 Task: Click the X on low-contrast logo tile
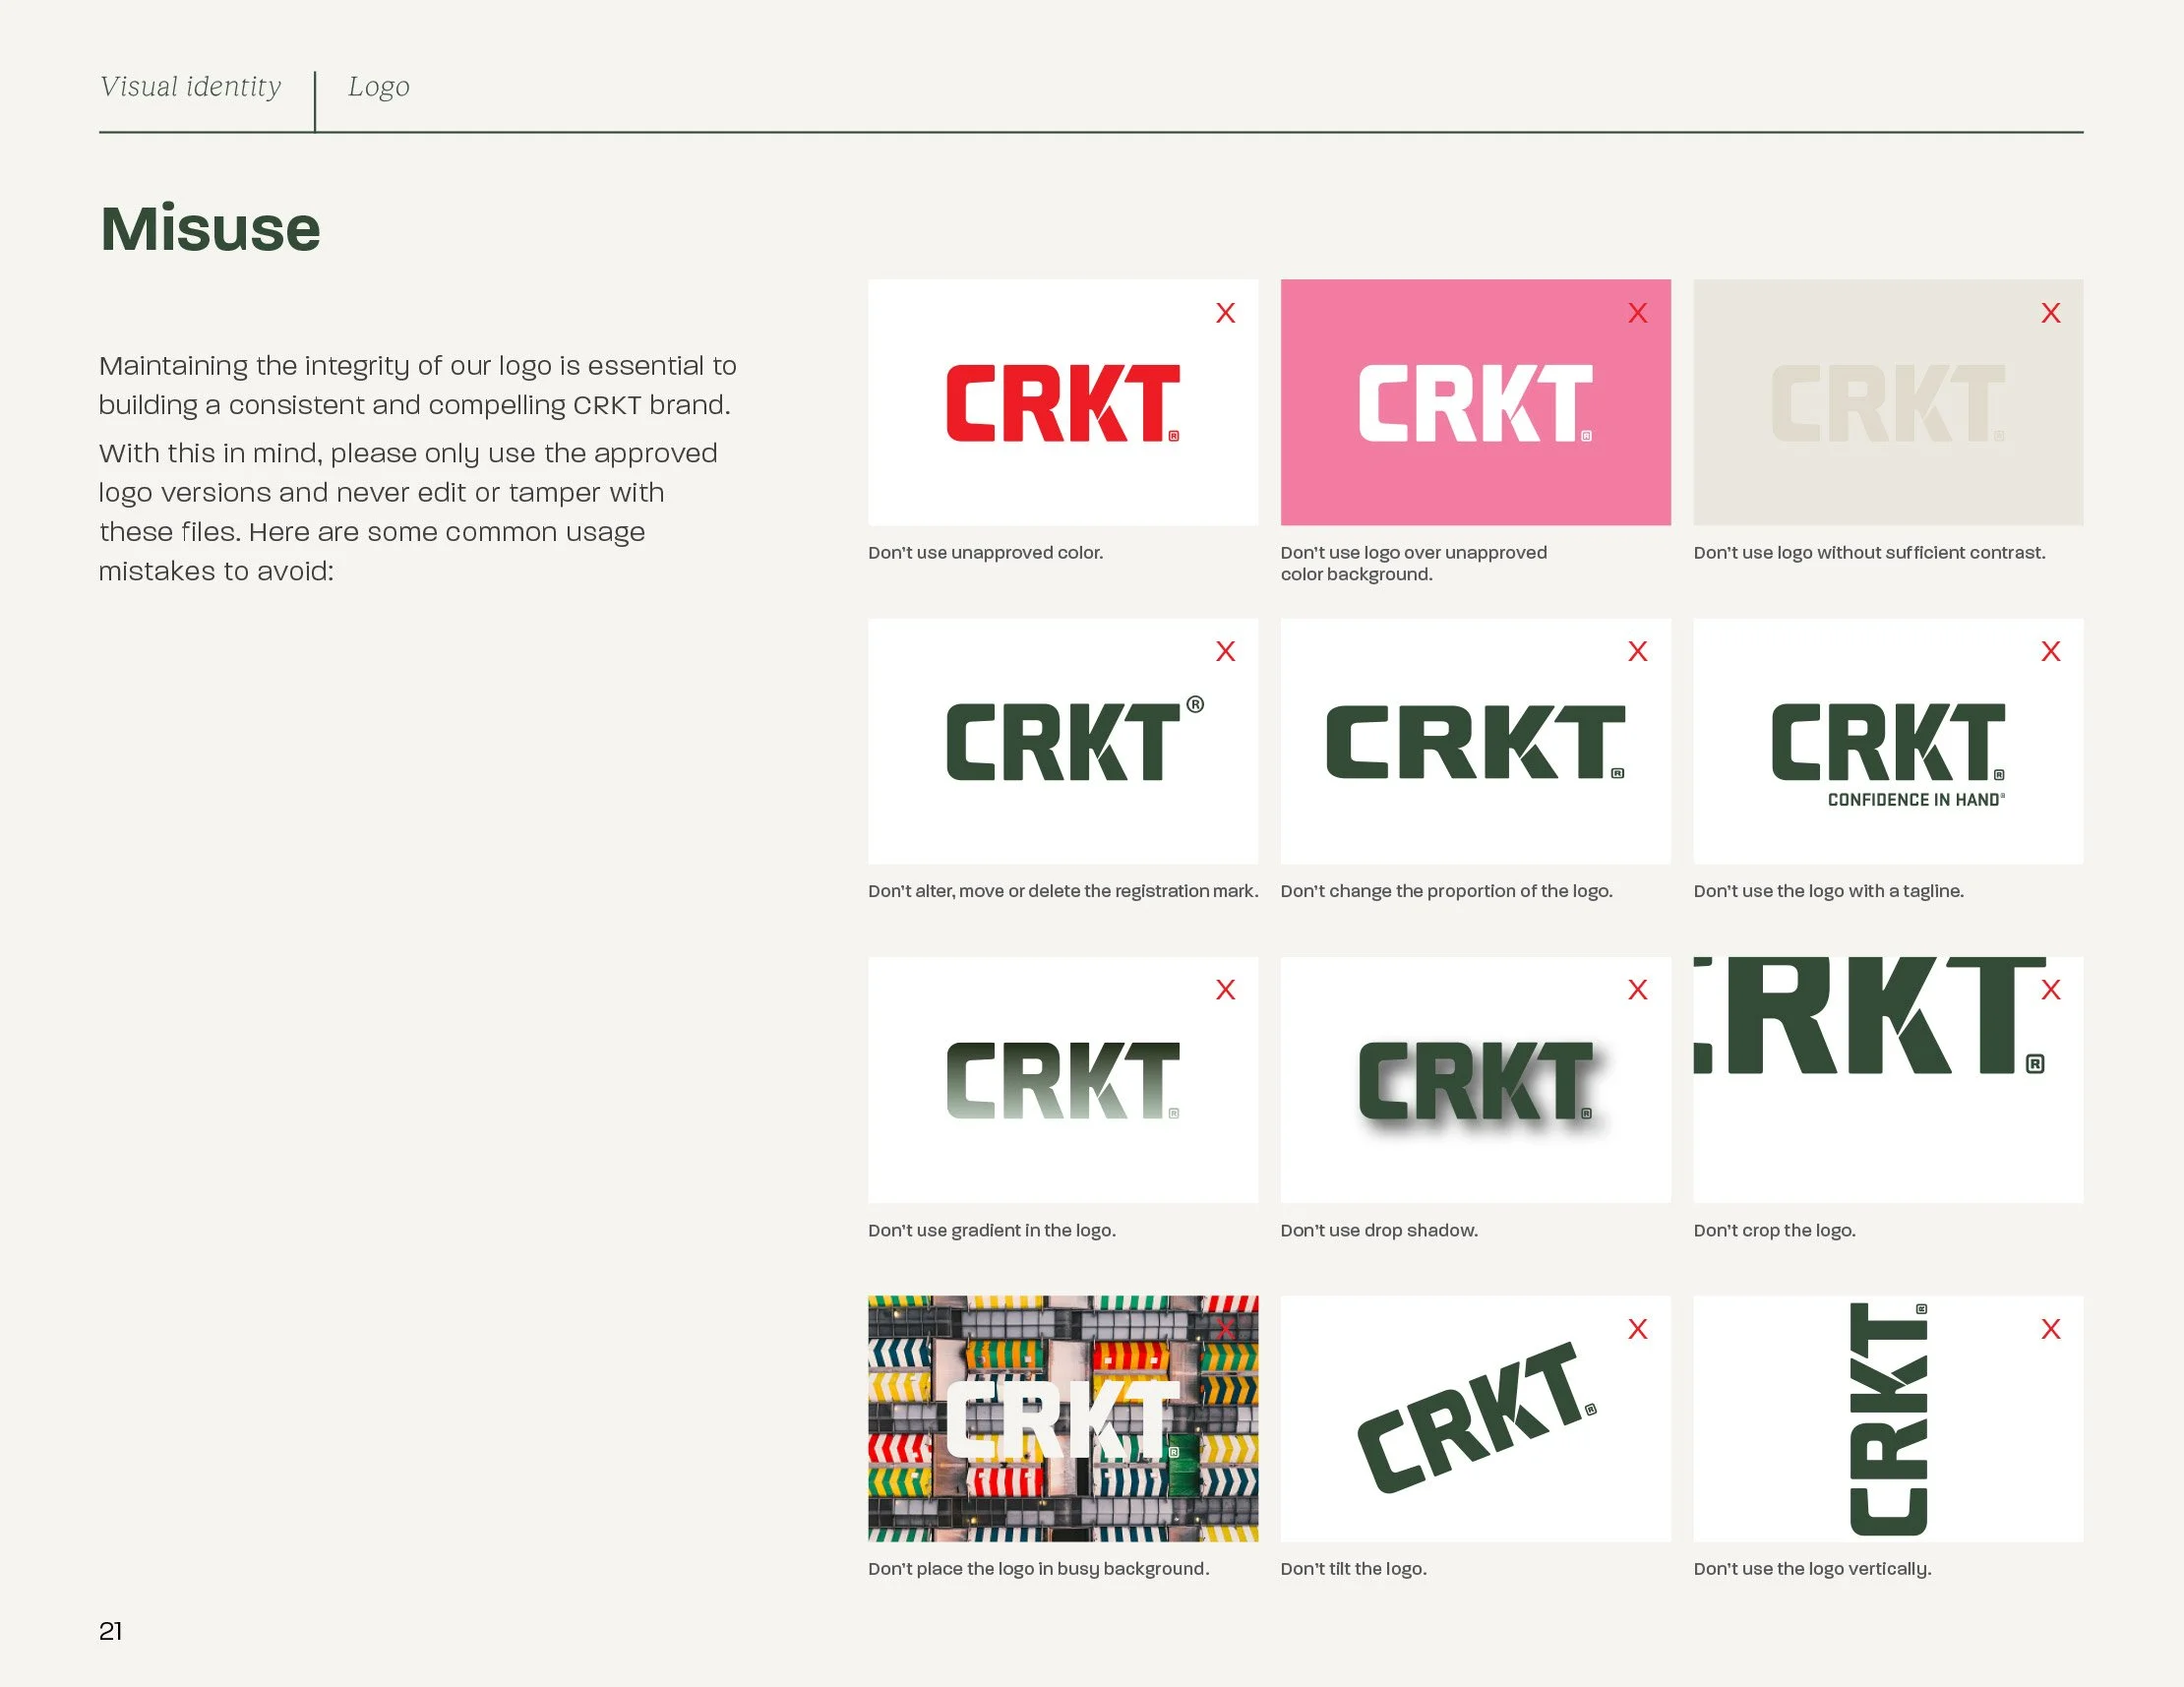coord(2050,313)
